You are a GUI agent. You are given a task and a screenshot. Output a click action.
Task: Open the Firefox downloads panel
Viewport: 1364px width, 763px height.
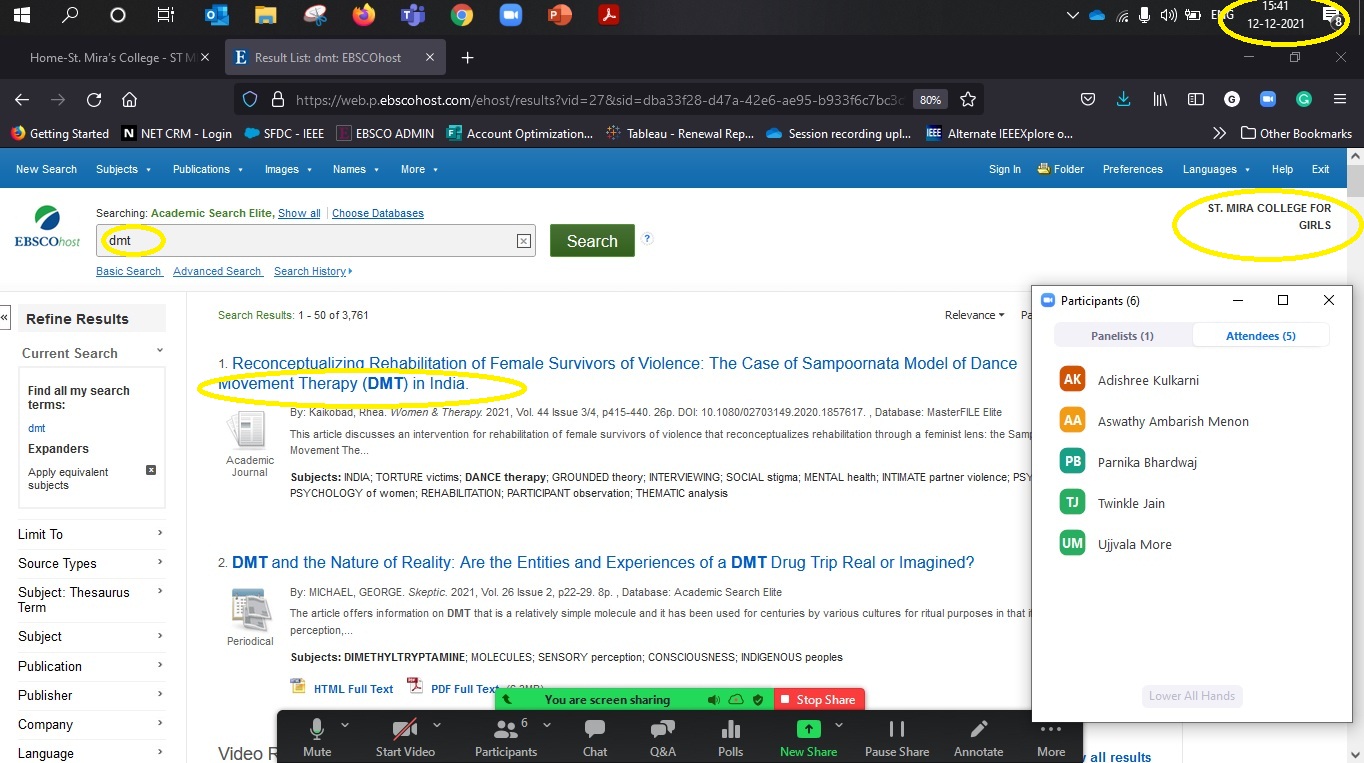[x=1124, y=99]
